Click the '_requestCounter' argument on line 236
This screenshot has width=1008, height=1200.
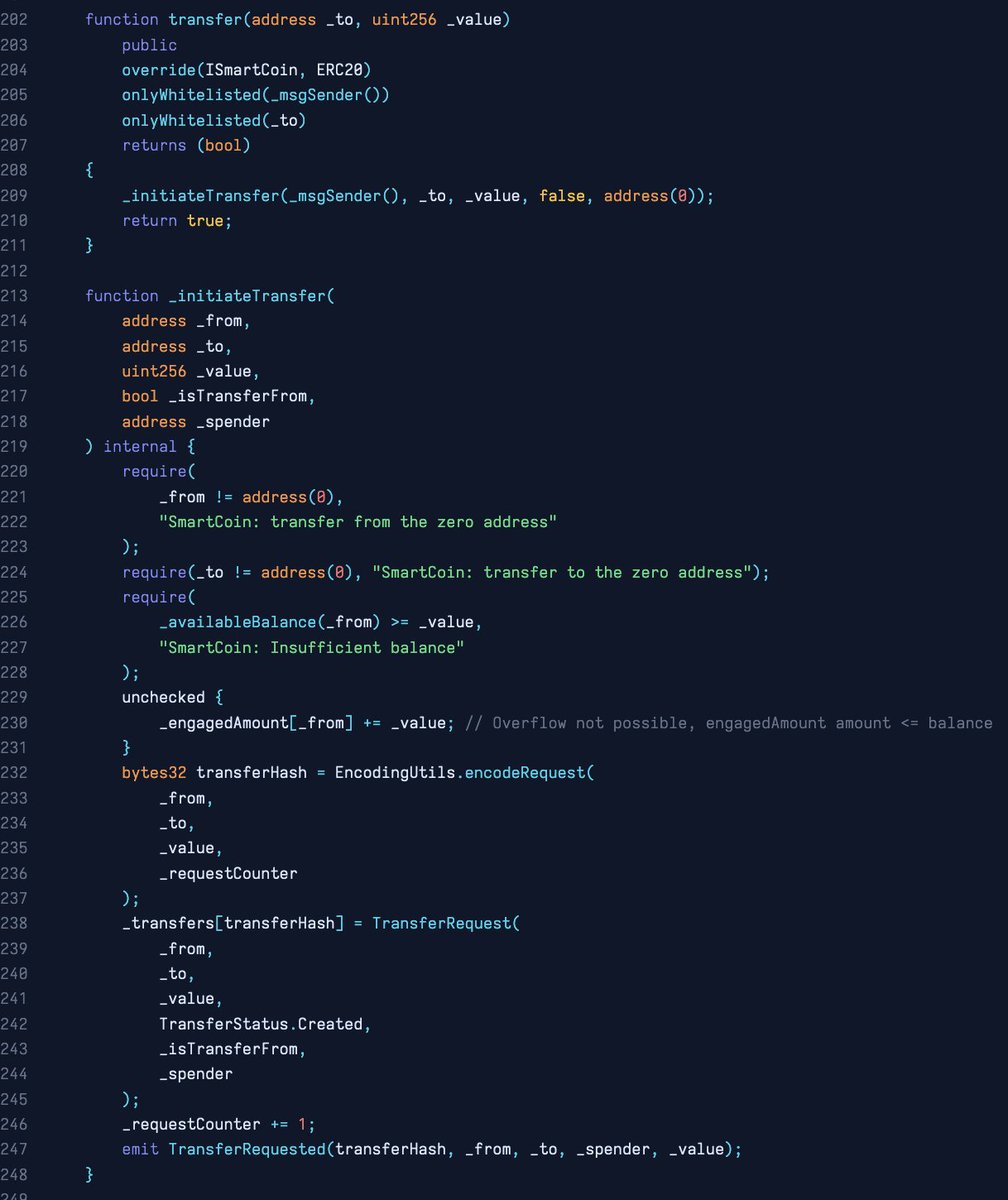228,873
